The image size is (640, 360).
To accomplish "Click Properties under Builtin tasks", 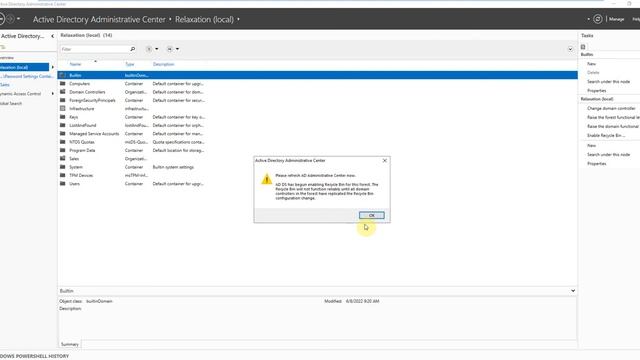I will (x=596, y=91).
